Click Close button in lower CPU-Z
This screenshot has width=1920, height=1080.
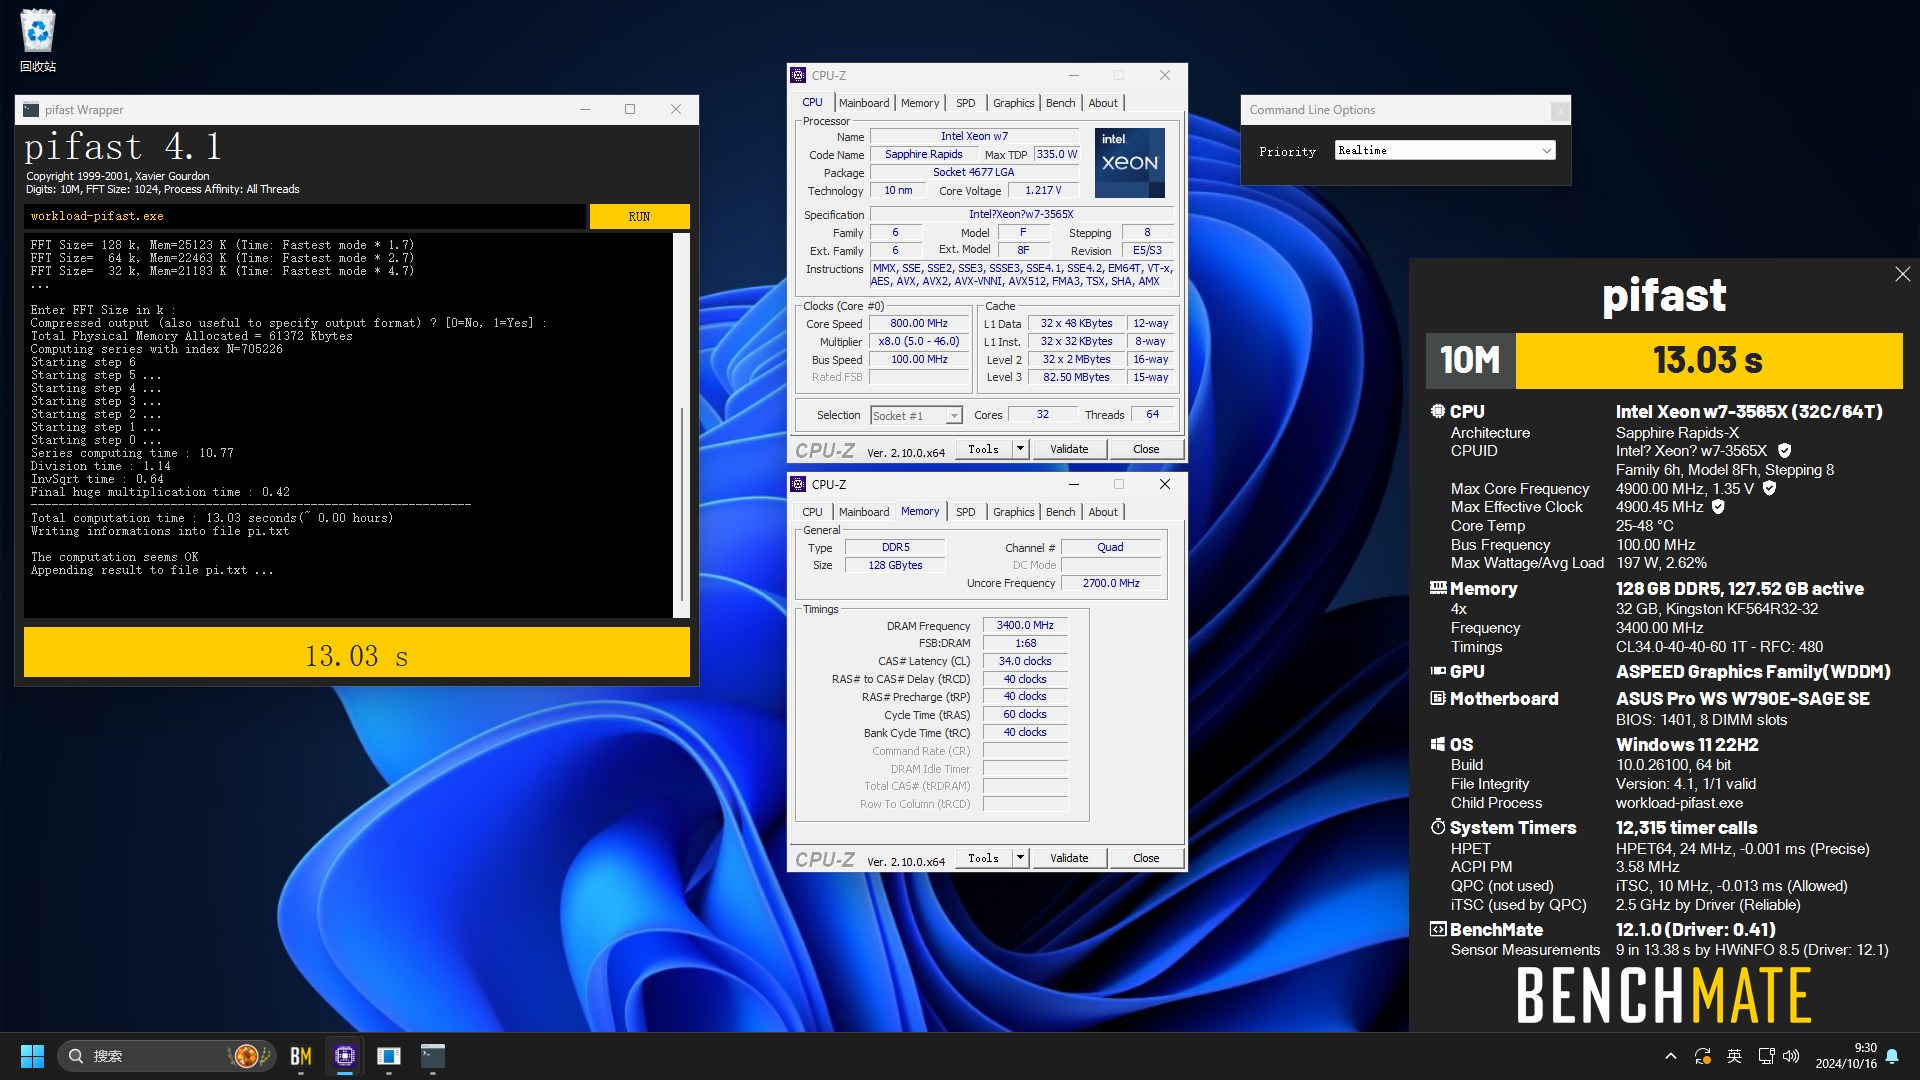pos(1146,858)
